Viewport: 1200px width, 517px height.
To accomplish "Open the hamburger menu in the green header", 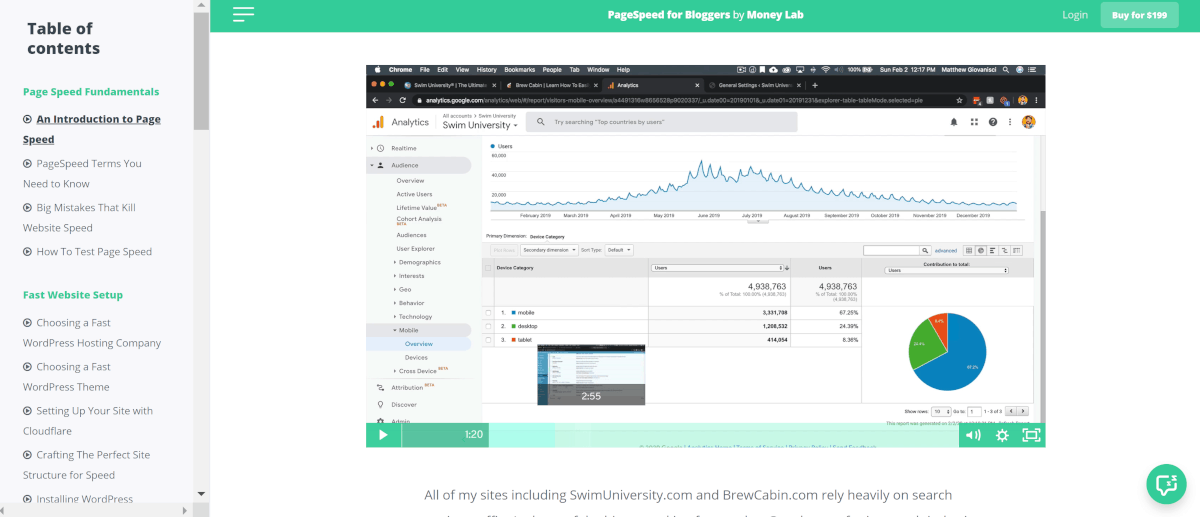I will pos(244,14).
